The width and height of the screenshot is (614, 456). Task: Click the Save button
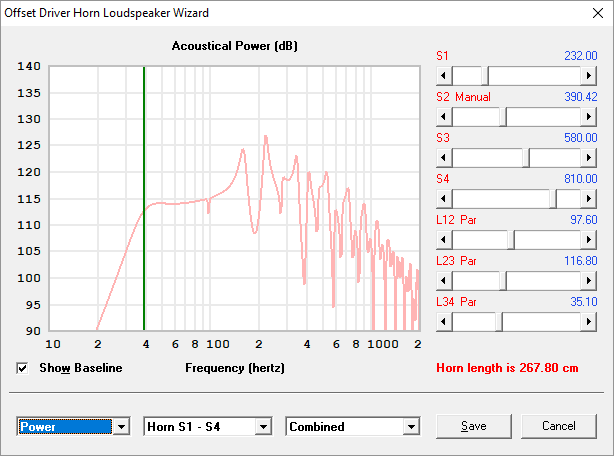coord(474,426)
